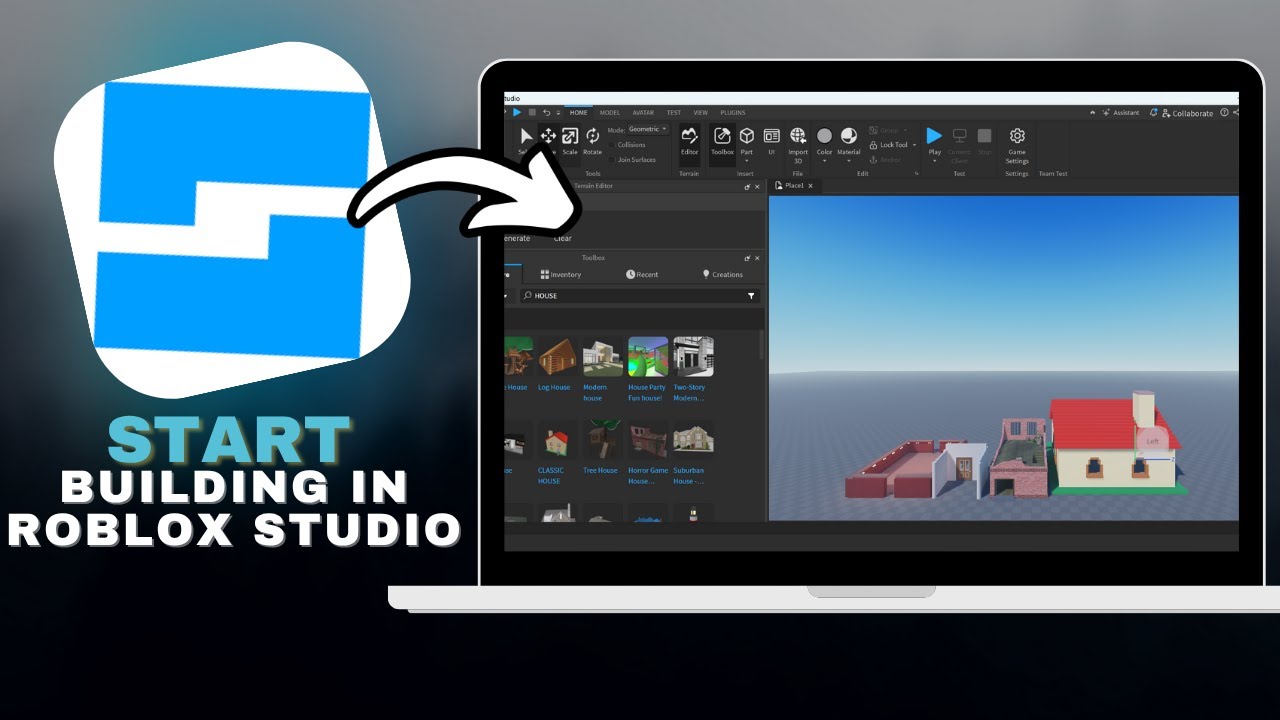Expand the Color dropdown arrow
1280x720 pixels.
click(824, 161)
